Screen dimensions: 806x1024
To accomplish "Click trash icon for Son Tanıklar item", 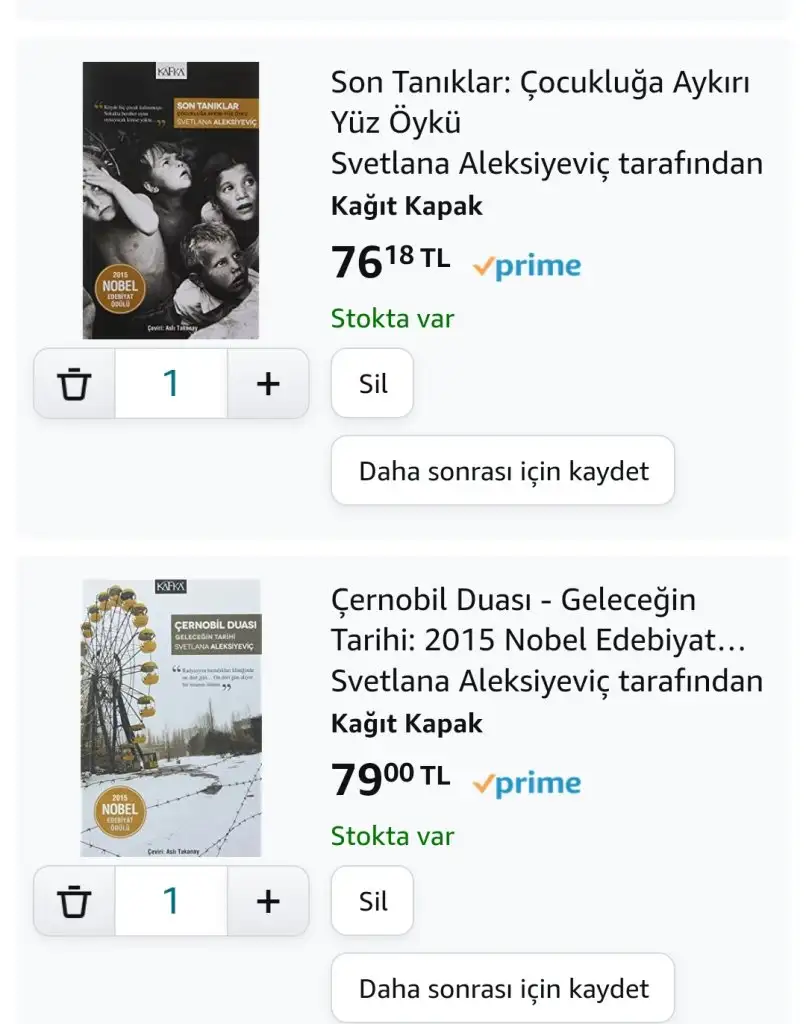I will point(74,383).
